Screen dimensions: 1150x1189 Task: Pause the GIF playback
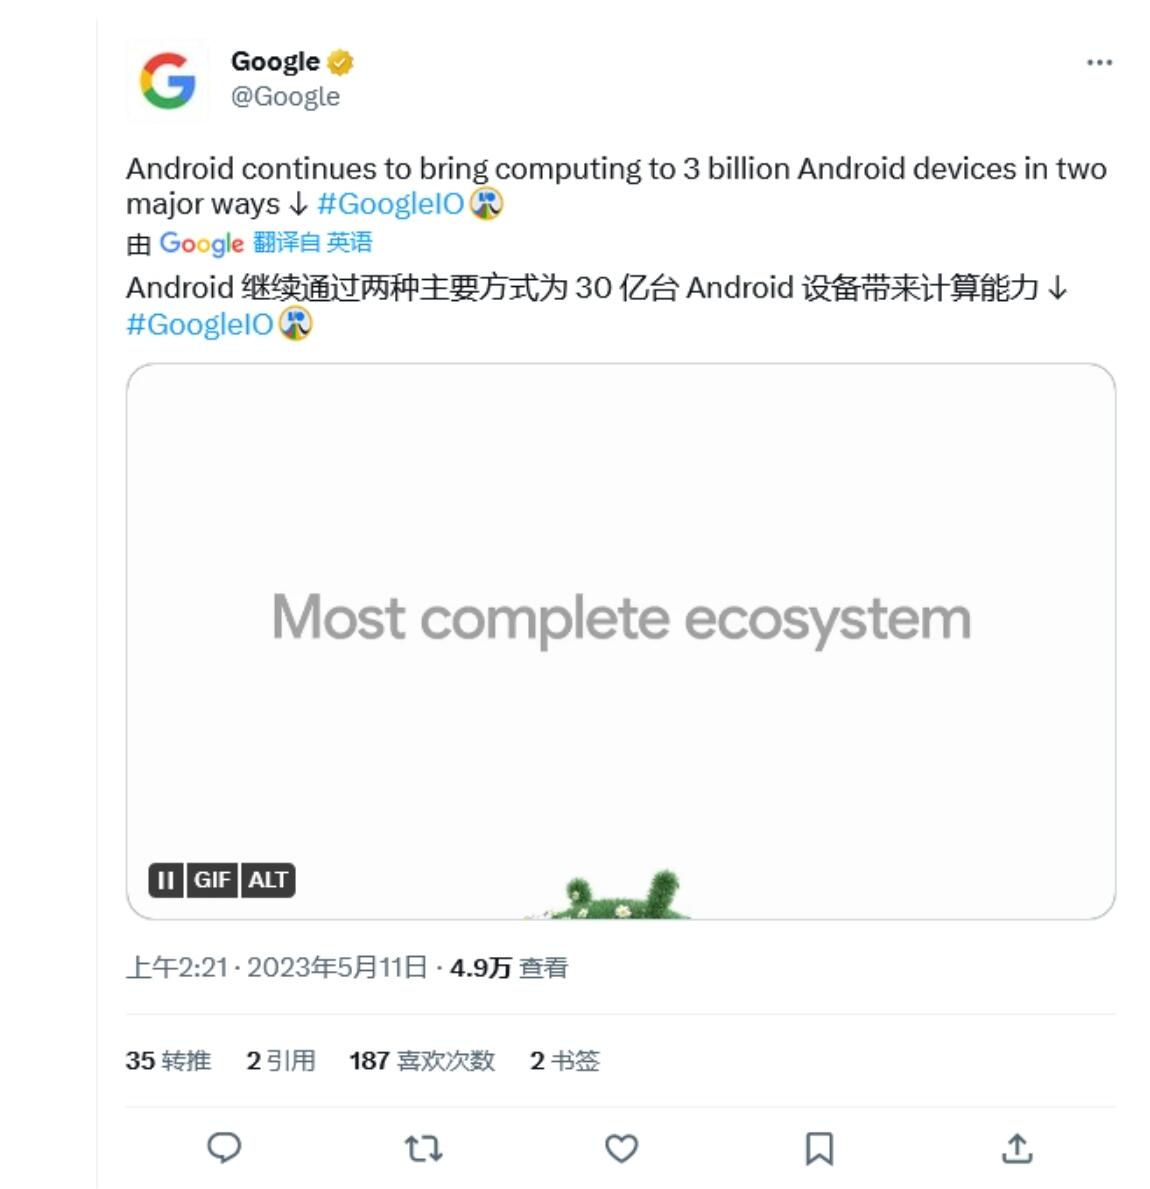(x=166, y=880)
